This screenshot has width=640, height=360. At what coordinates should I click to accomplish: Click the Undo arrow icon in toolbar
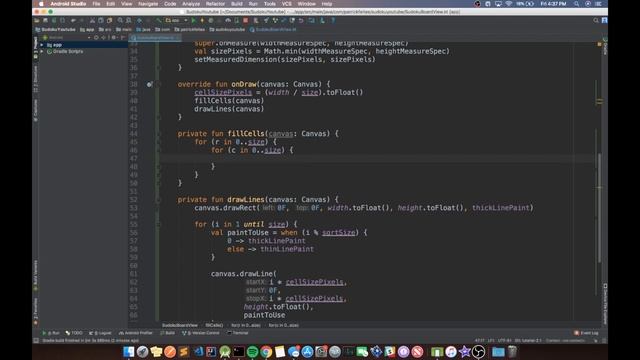tap(73, 20)
